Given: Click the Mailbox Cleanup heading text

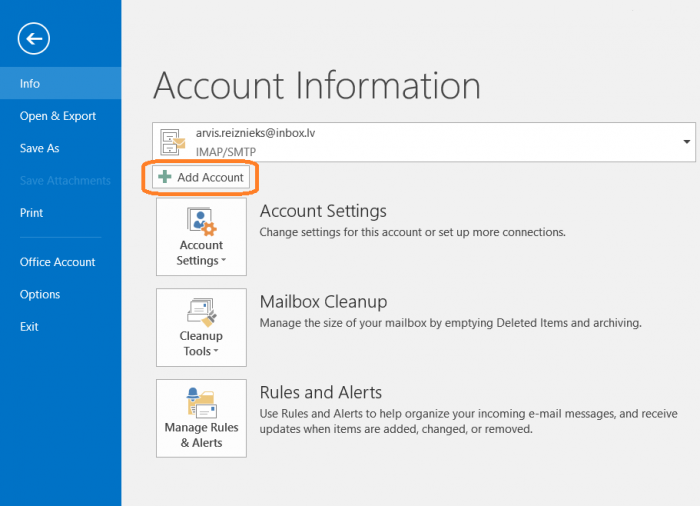Looking at the screenshot, I should (323, 302).
